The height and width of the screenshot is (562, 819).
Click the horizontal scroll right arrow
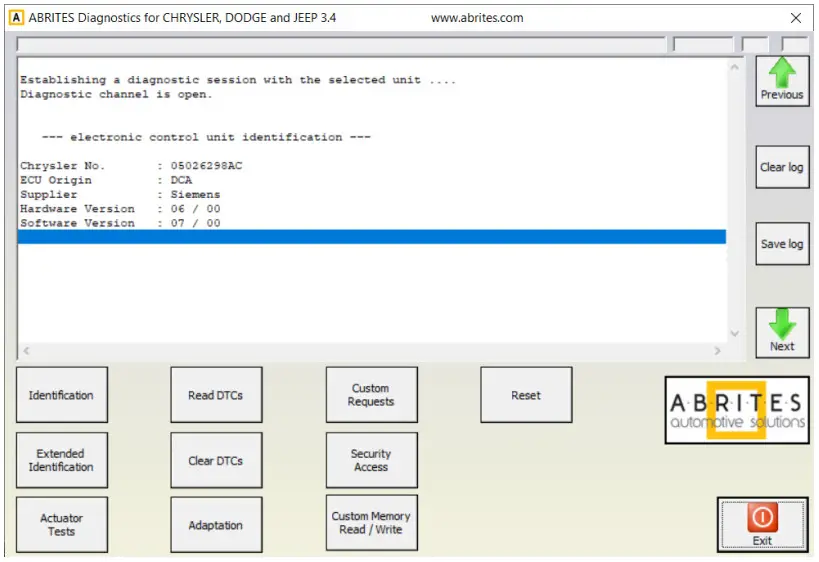coord(718,351)
